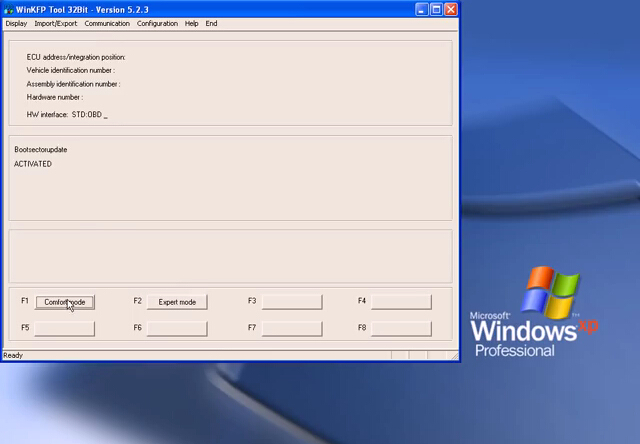This screenshot has height=444, width=640.
Task: Click the WinKFP Tool title bar text
Action: [x=82, y=9]
